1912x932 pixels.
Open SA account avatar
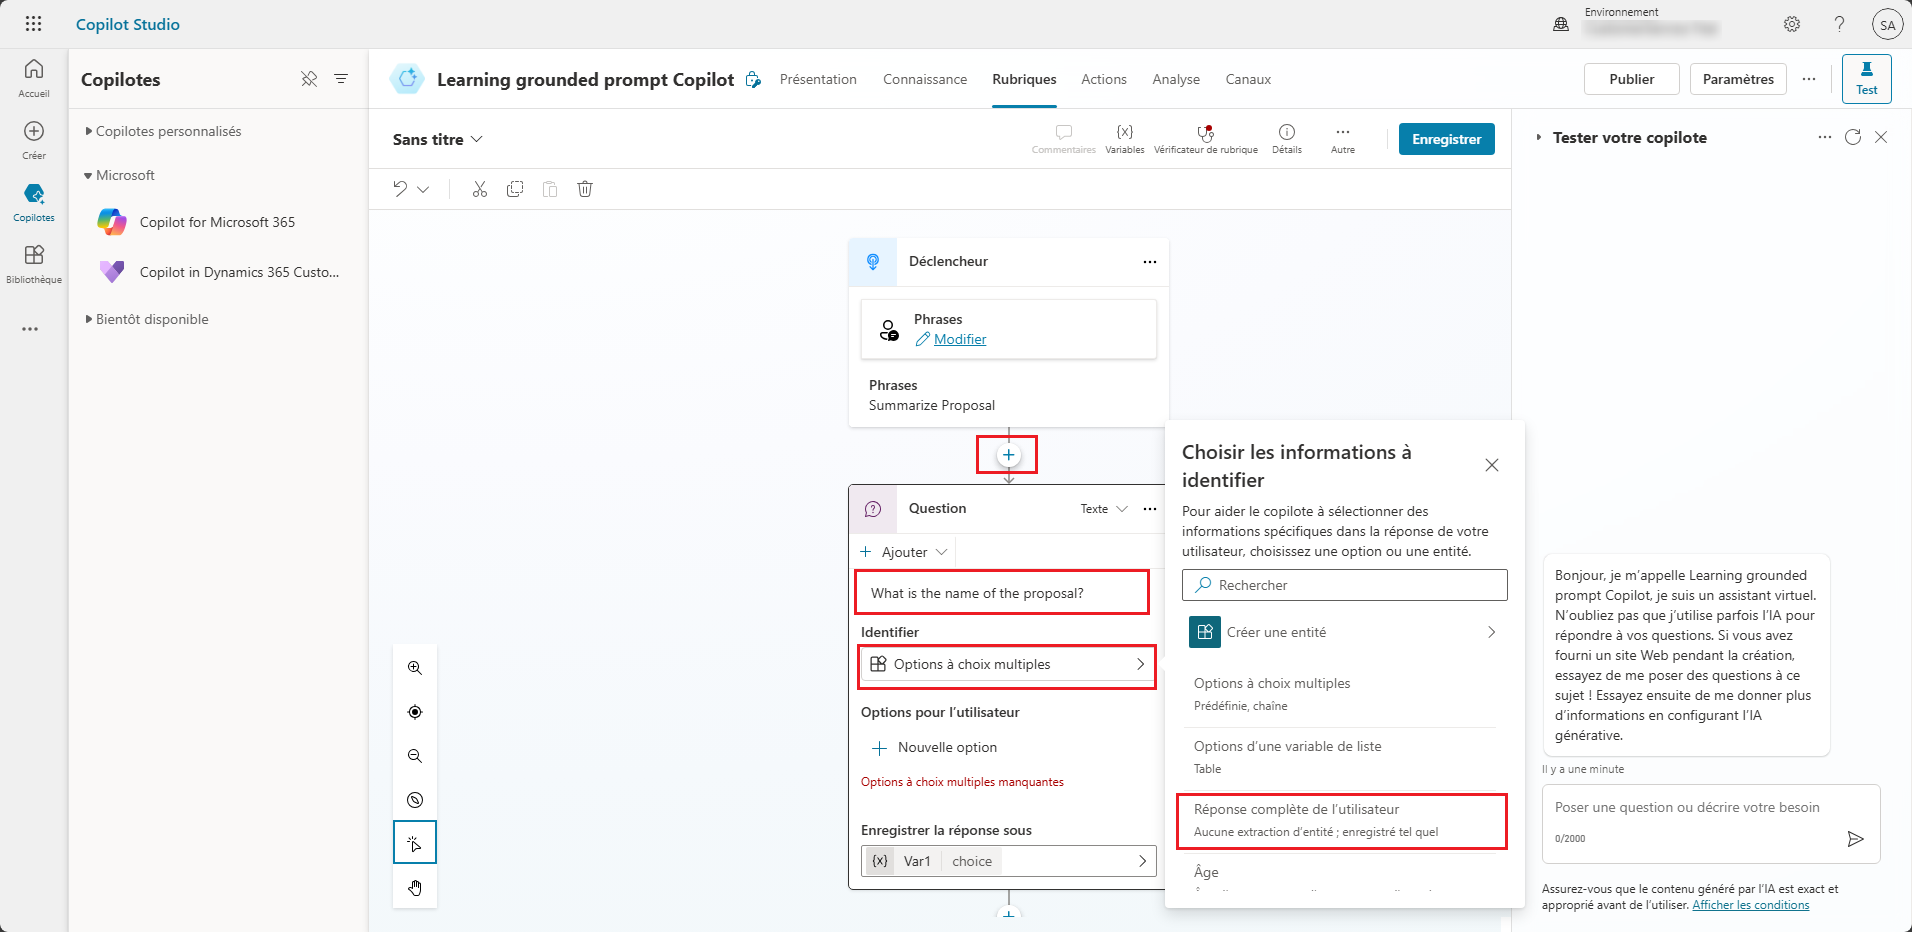1887,25
